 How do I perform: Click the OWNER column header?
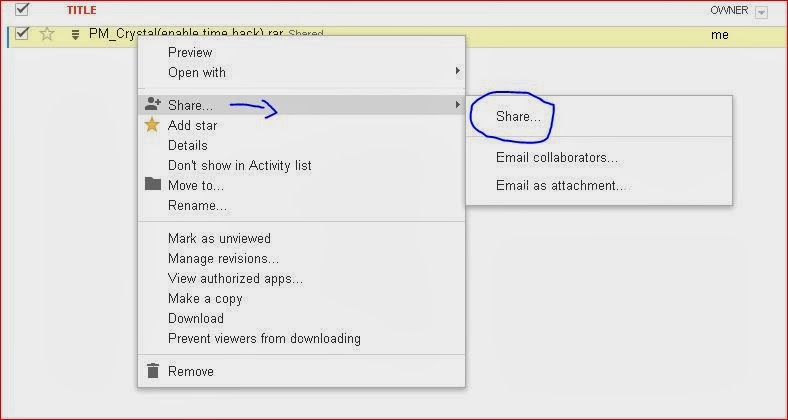[x=729, y=10]
